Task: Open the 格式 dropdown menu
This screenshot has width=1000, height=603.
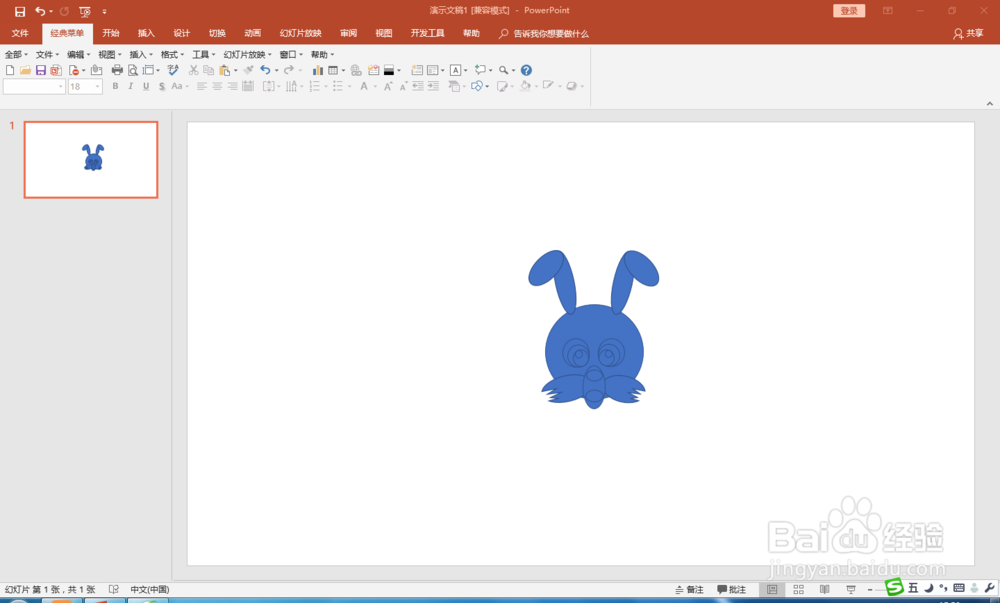Action: tap(172, 55)
